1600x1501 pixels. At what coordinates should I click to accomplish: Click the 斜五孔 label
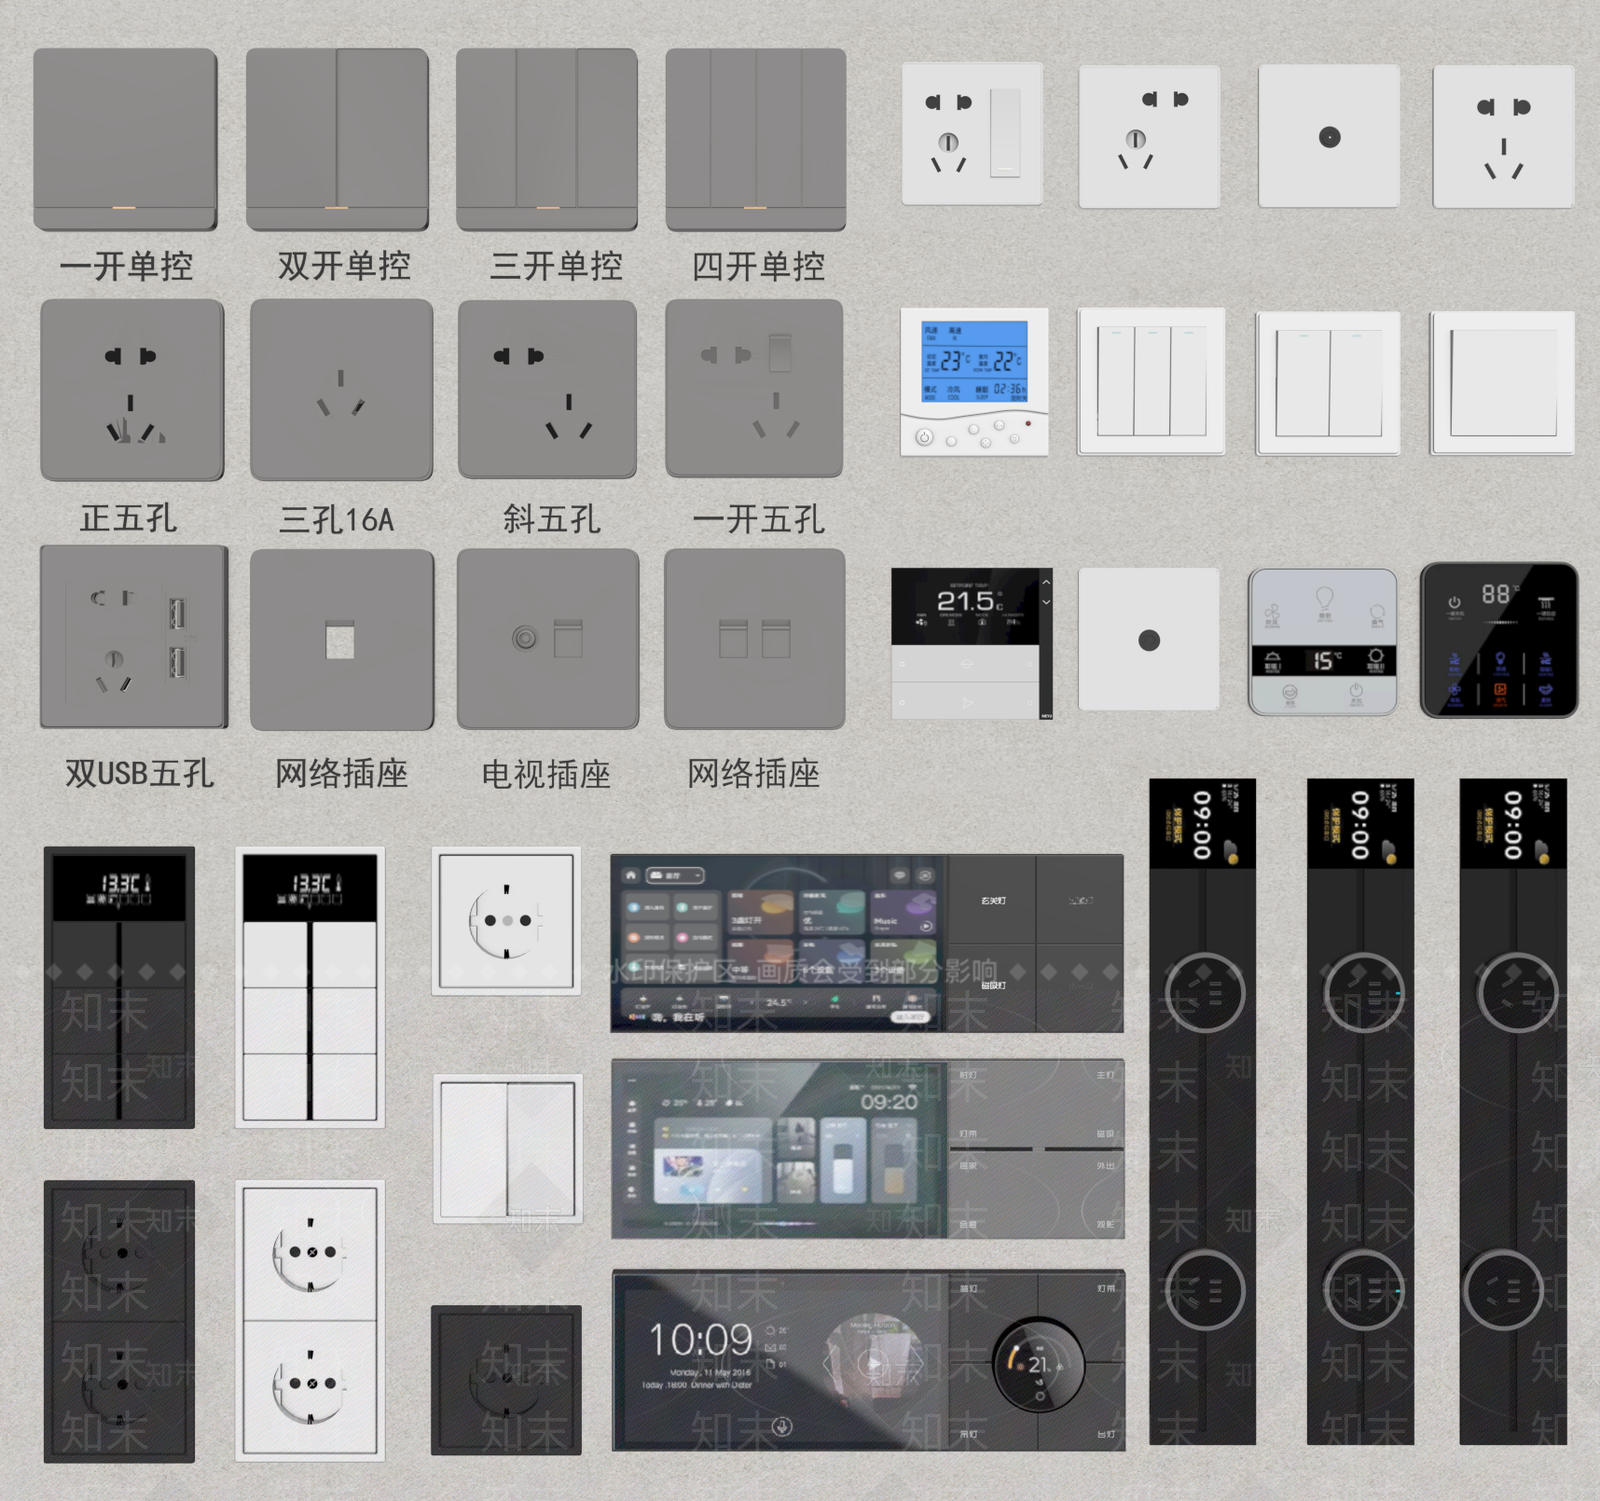click(x=551, y=518)
